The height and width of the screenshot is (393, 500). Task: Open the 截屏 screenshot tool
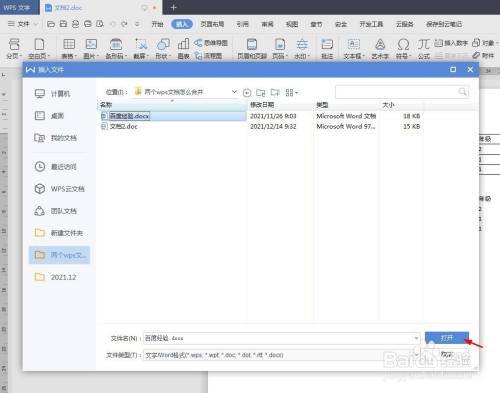click(x=141, y=49)
